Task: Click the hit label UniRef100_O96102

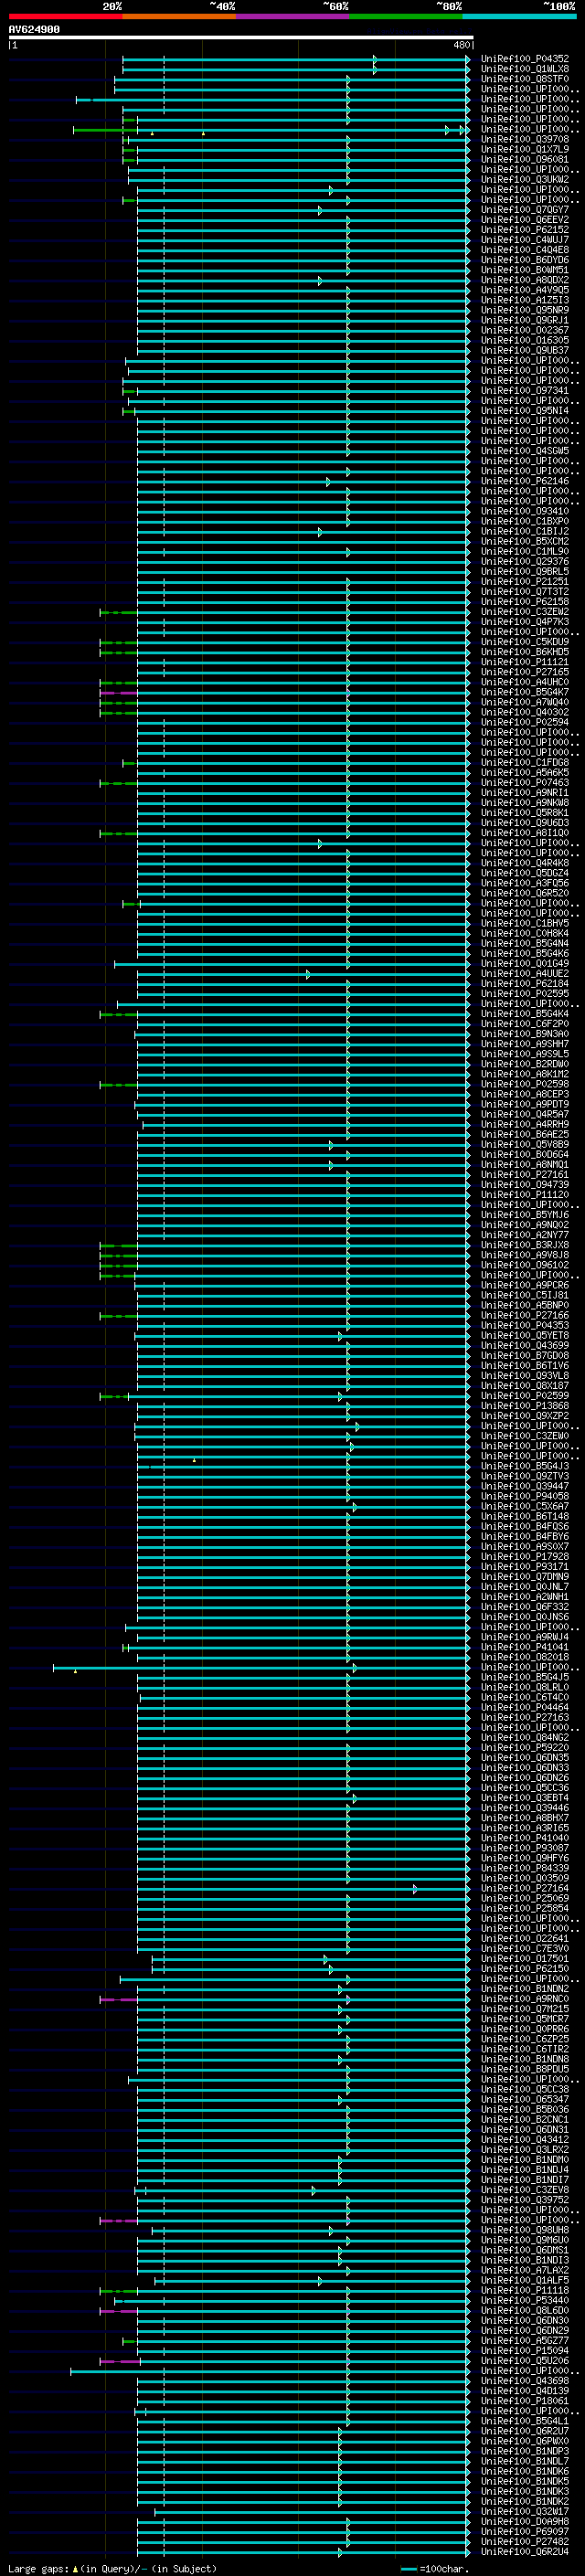Action: pyautogui.click(x=525, y=1265)
